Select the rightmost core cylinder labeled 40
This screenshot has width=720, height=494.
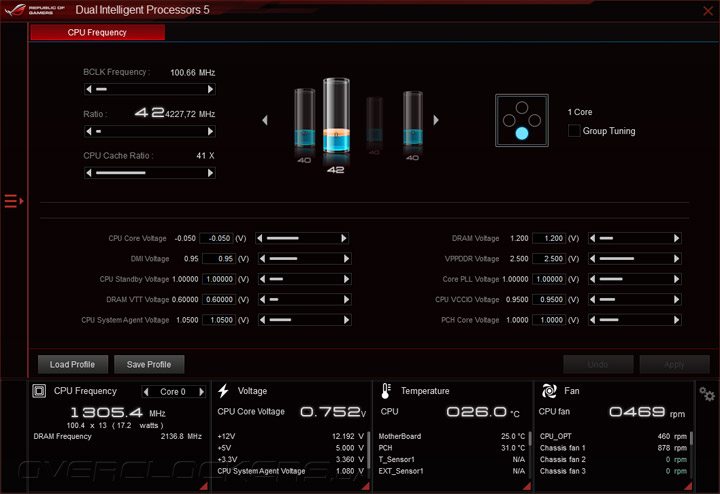click(x=413, y=118)
